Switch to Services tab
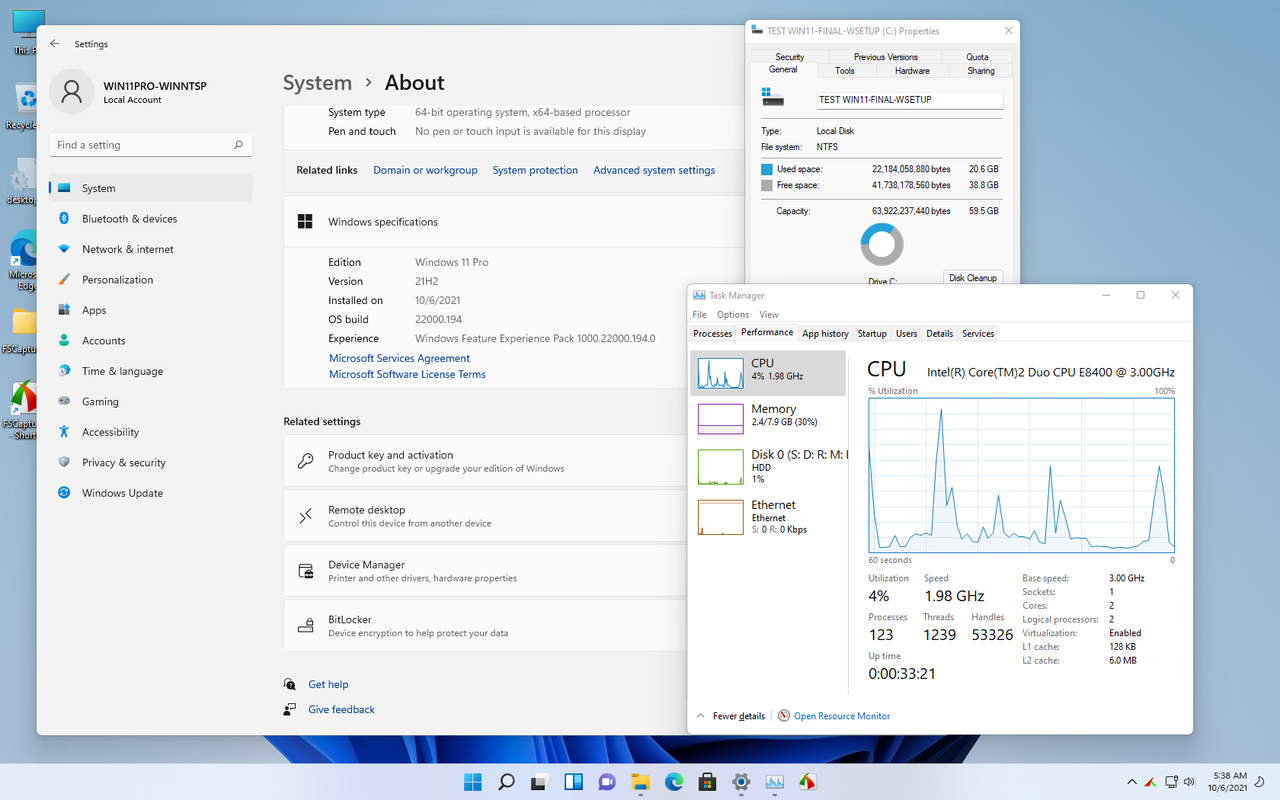The height and width of the screenshot is (800, 1280). [978, 333]
